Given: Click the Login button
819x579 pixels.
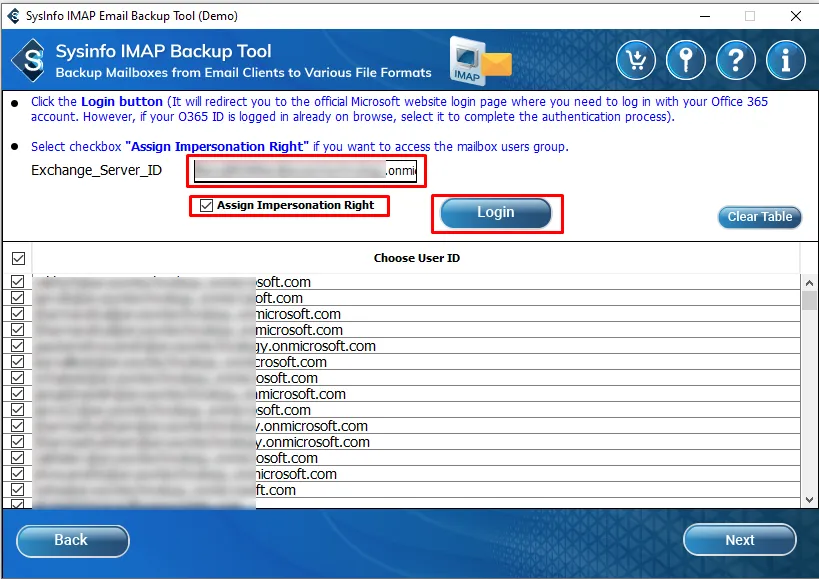Looking at the screenshot, I should 496,212.
